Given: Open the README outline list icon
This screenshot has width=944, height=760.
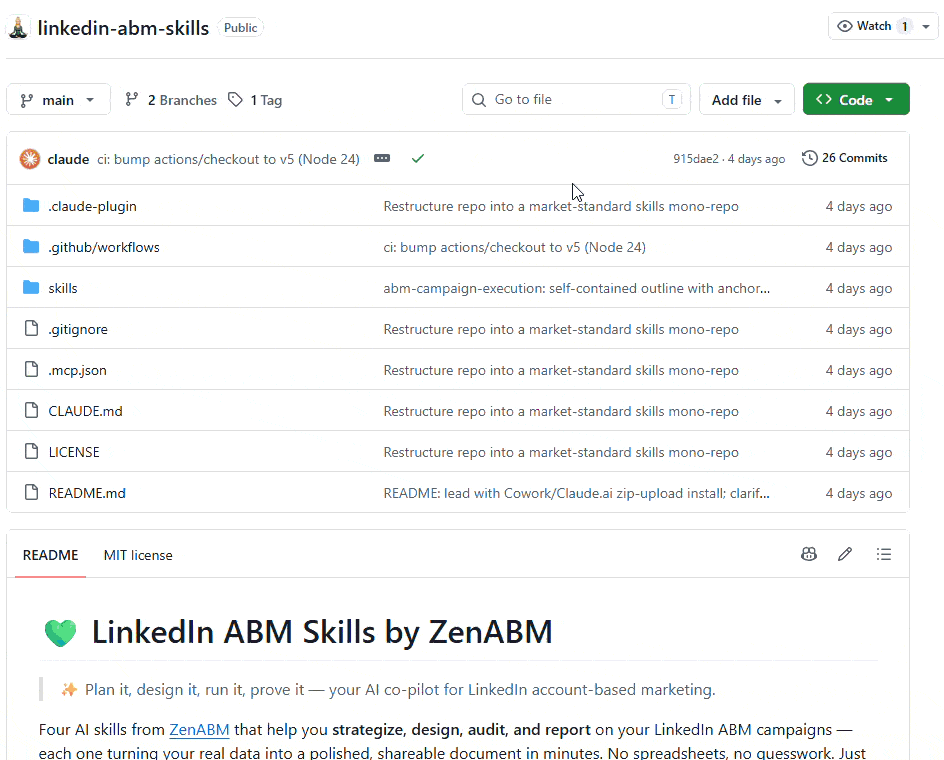Looking at the screenshot, I should [884, 554].
